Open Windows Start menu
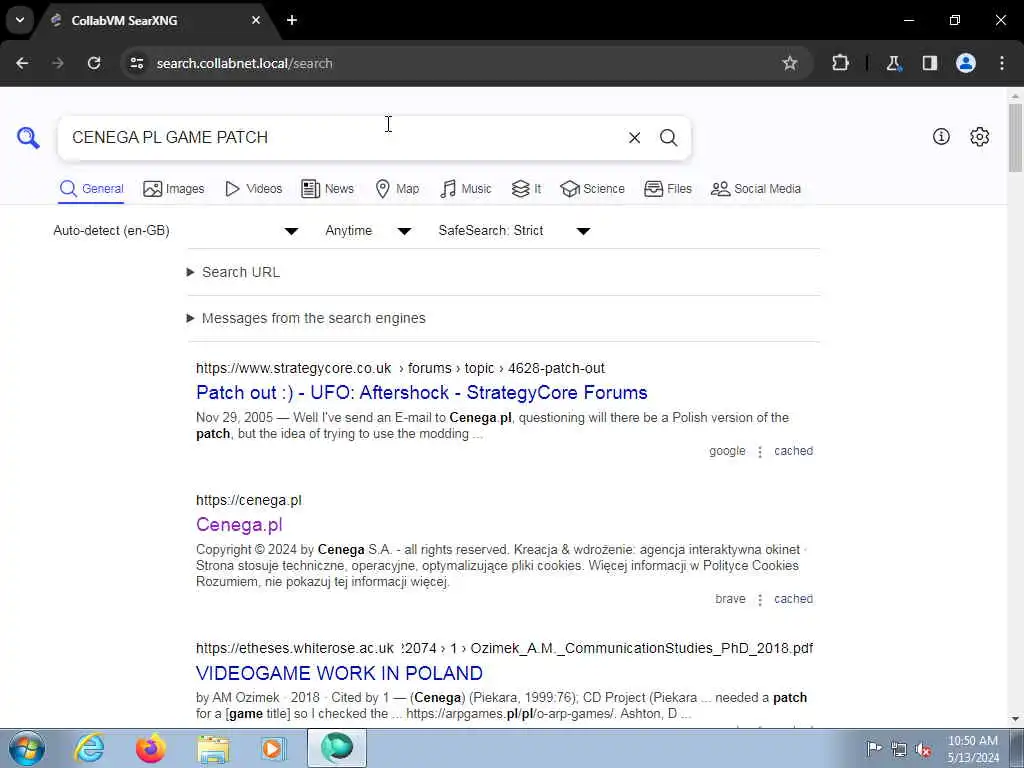Screen dimensions: 1024x768 [x=27, y=748]
